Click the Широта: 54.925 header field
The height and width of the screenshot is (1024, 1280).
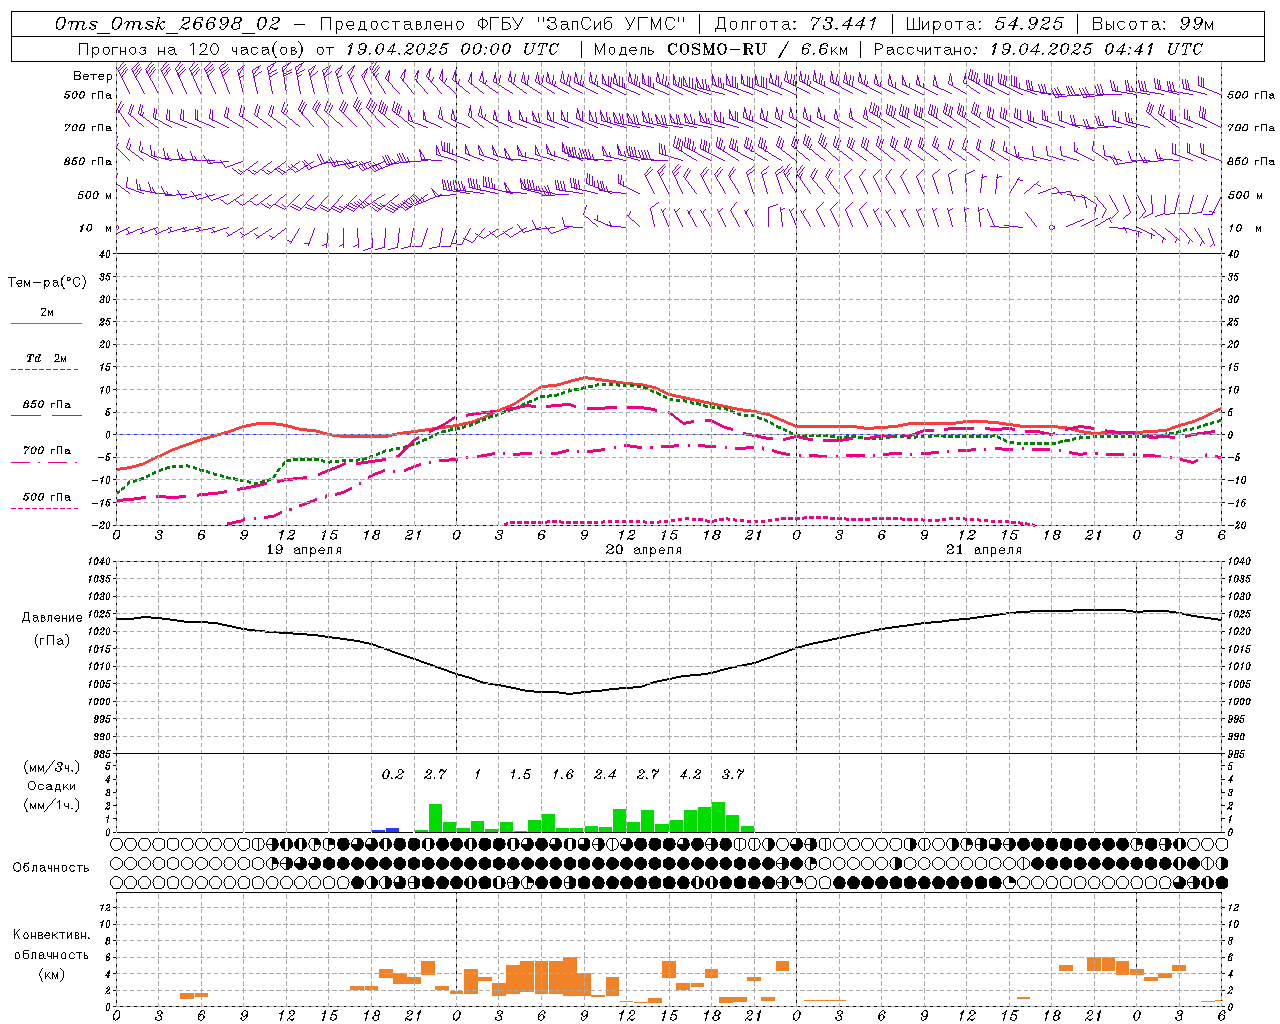point(984,24)
